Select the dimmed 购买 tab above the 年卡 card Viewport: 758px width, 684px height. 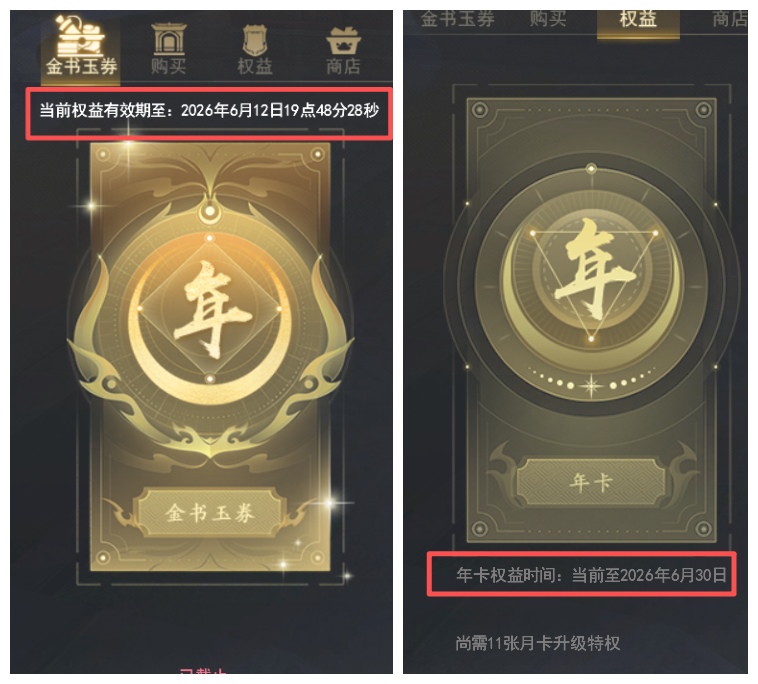pyautogui.click(x=548, y=19)
